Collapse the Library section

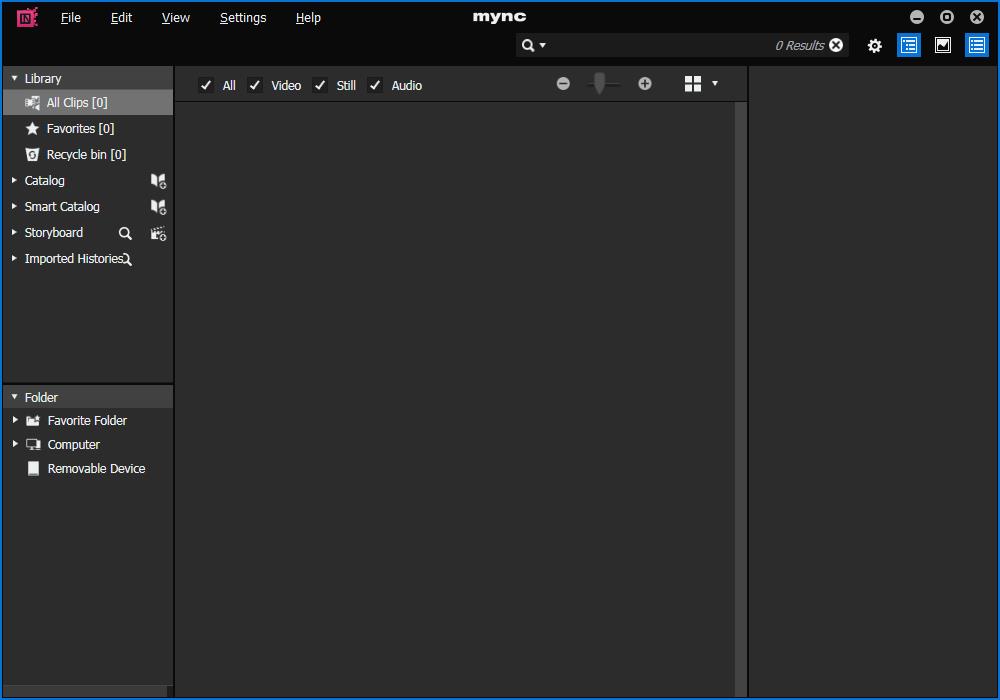tap(14, 78)
